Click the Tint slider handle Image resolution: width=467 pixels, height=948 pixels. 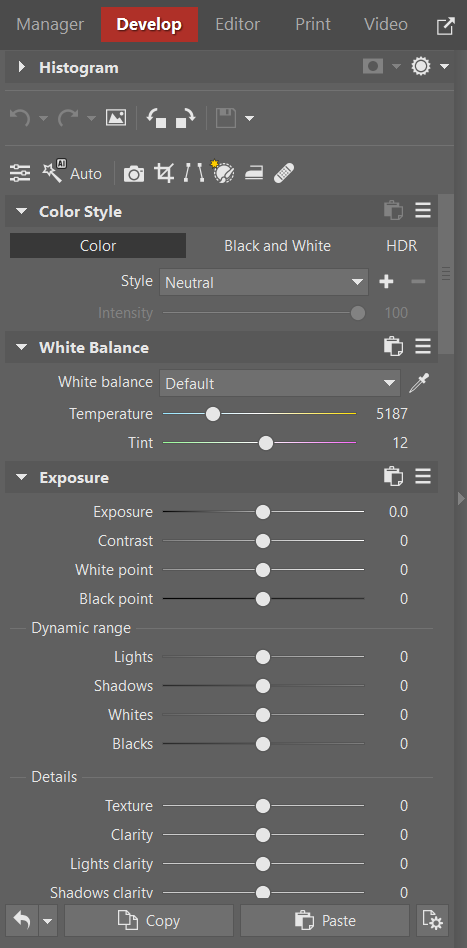pyautogui.click(x=266, y=443)
